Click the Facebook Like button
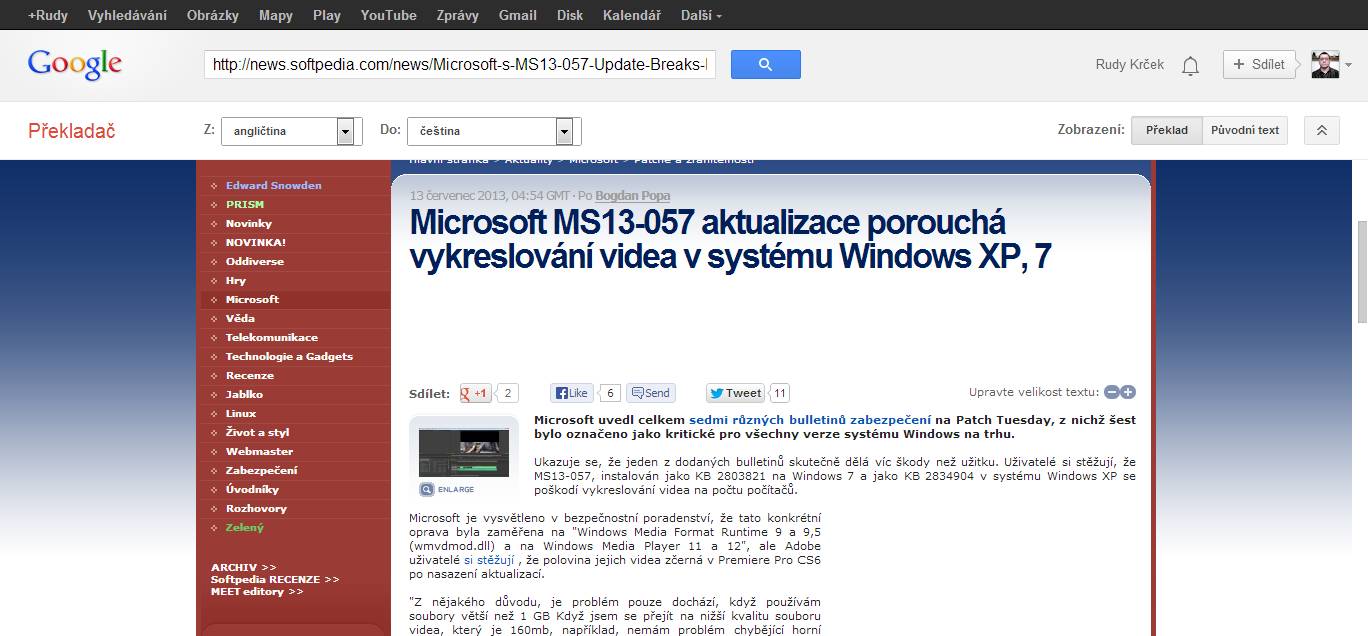This screenshot has width=1368, height=636. [x=573, y=393]
